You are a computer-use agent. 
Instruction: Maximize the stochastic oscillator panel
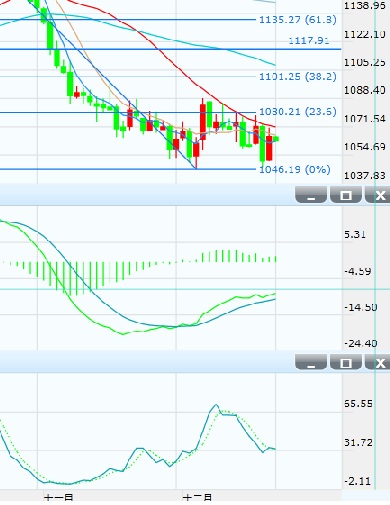(x=346, y=362)
